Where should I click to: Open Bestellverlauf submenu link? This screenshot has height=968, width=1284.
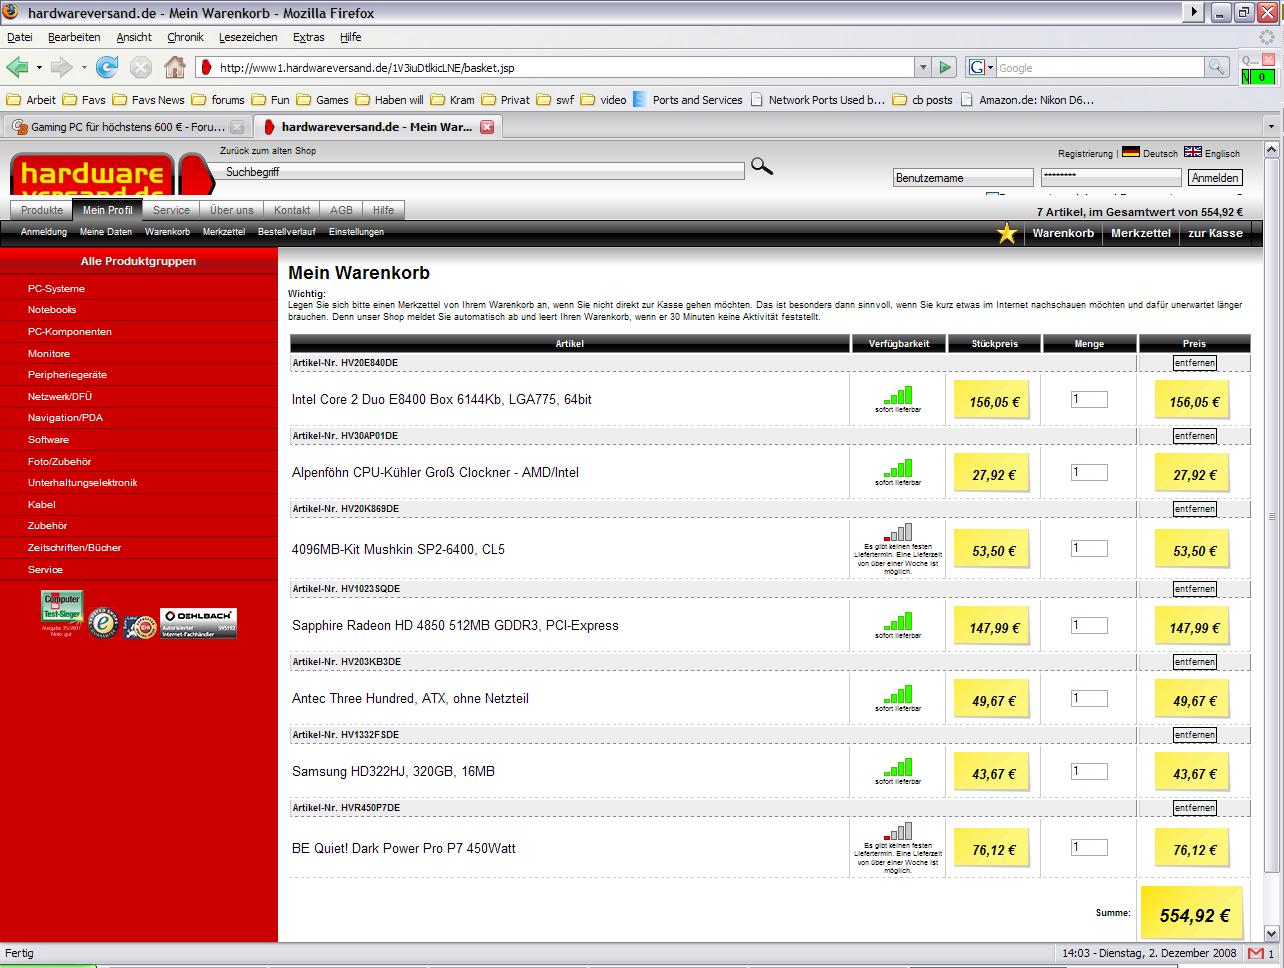(286, 232)
